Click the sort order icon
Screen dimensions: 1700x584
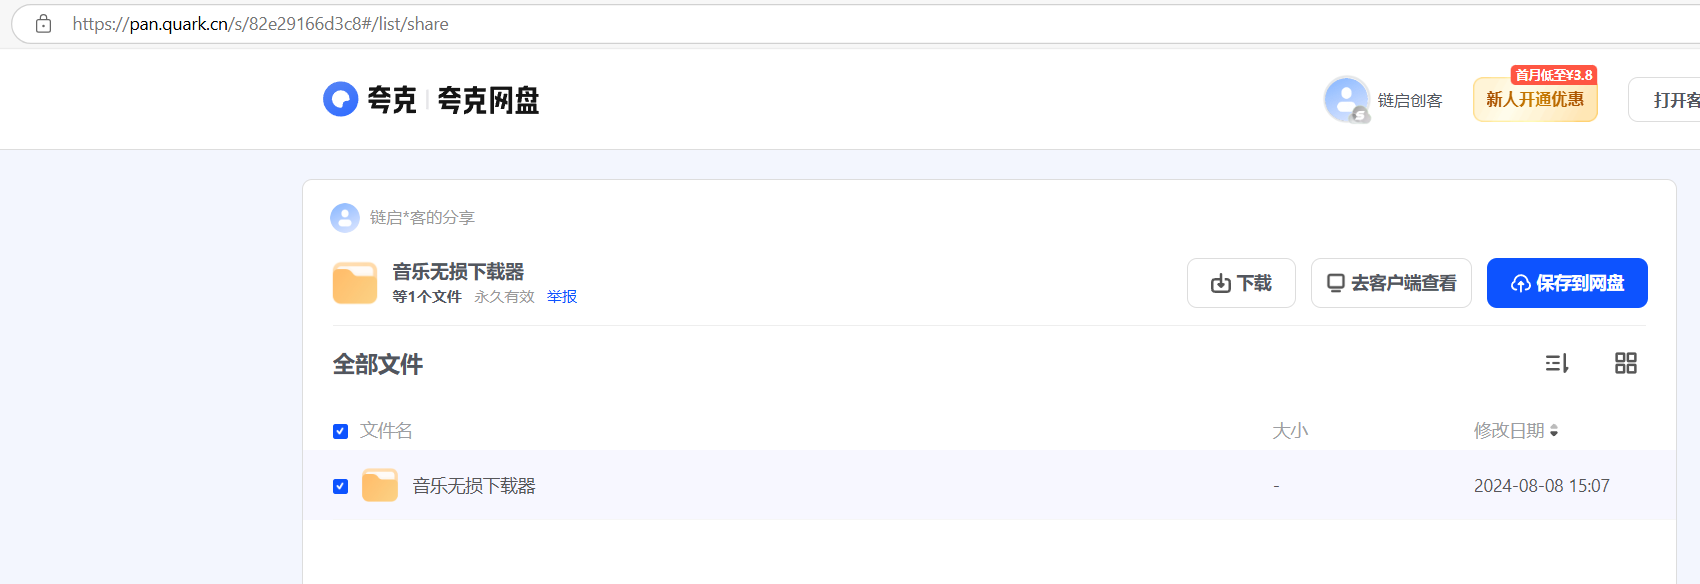pos(1557,363)
